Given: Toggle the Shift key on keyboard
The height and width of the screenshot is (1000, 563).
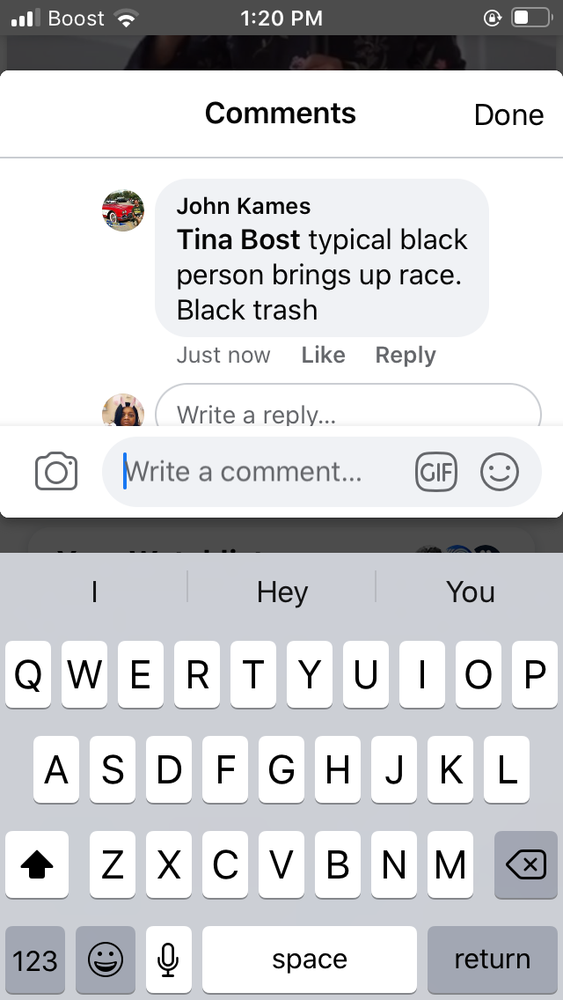Looking at the screenshot, I should pyautogui.click(x=37, y=865).
